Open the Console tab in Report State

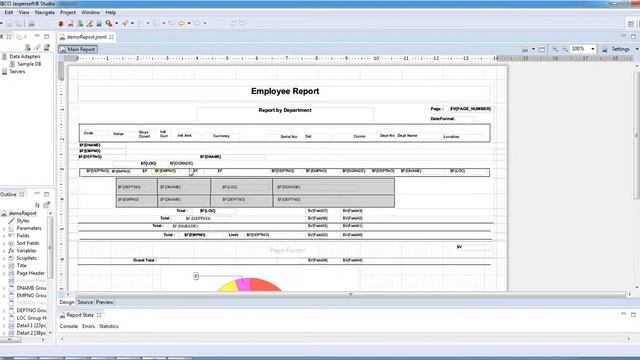click(69, 327)
